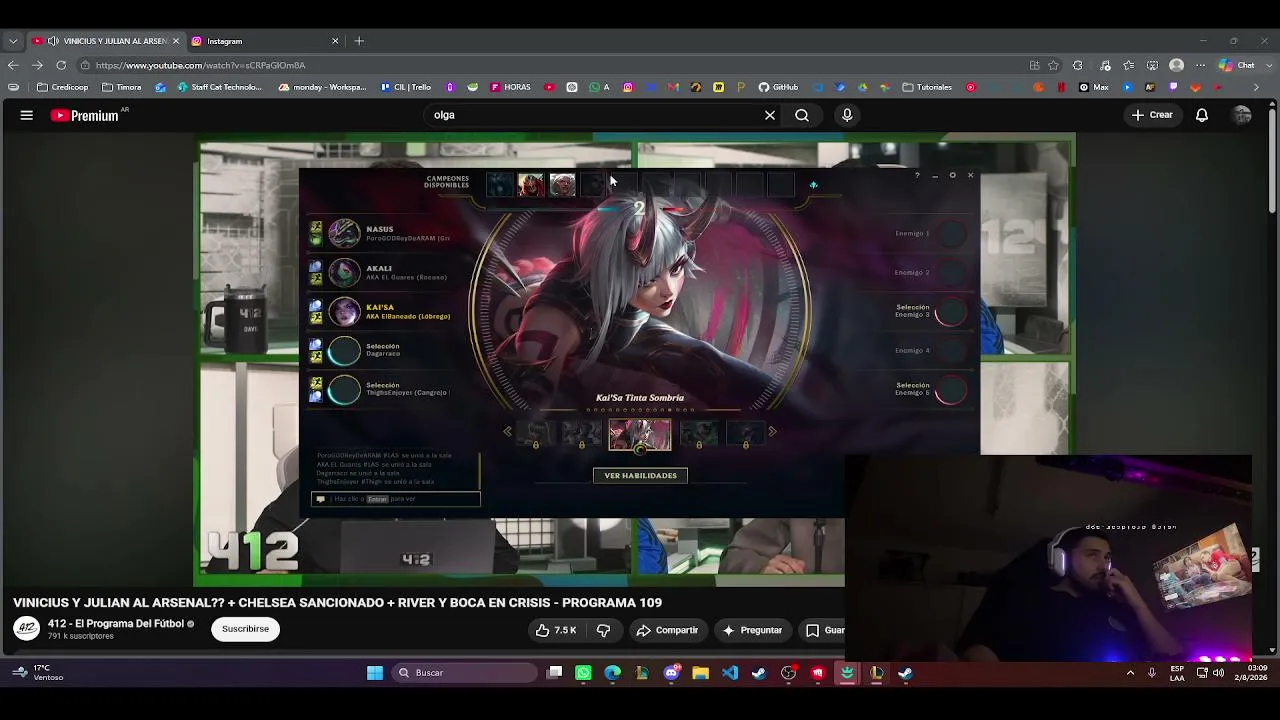Open the channel name 412 - El Programa Del Fútbol
1280x720 pixels.
116,623
